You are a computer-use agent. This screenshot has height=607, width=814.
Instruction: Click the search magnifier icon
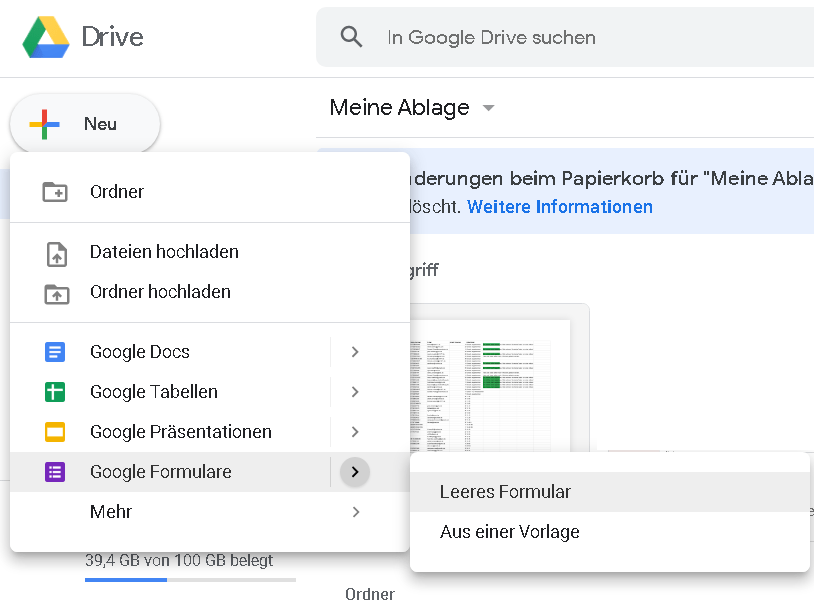(351, 37)
